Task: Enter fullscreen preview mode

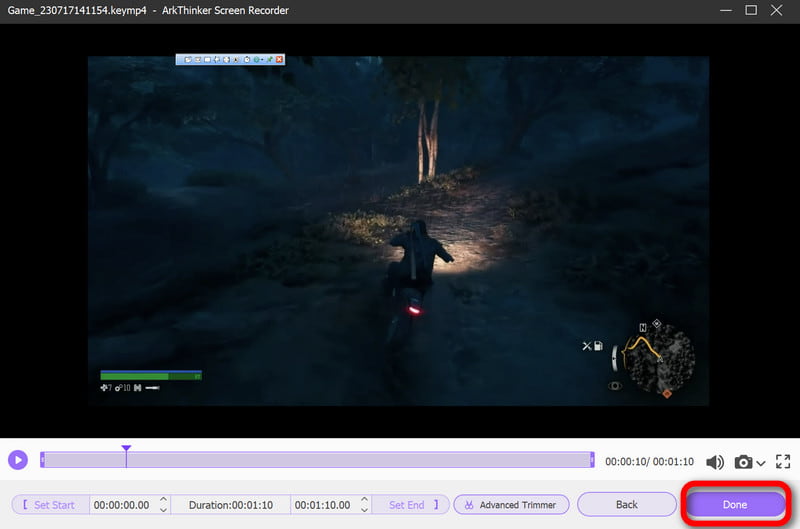Action: click(783, 462)
